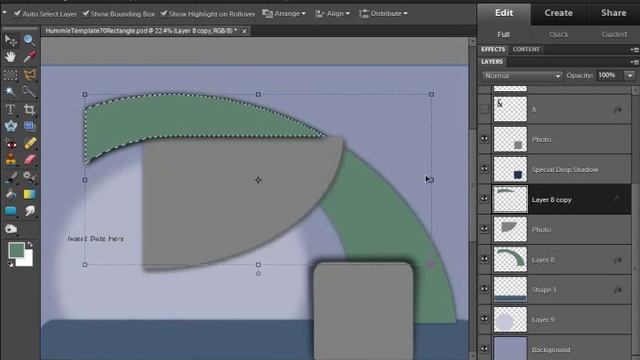Select the Gradient tool
Viewport: 640px width, 360px height.
tap(29, 194)
